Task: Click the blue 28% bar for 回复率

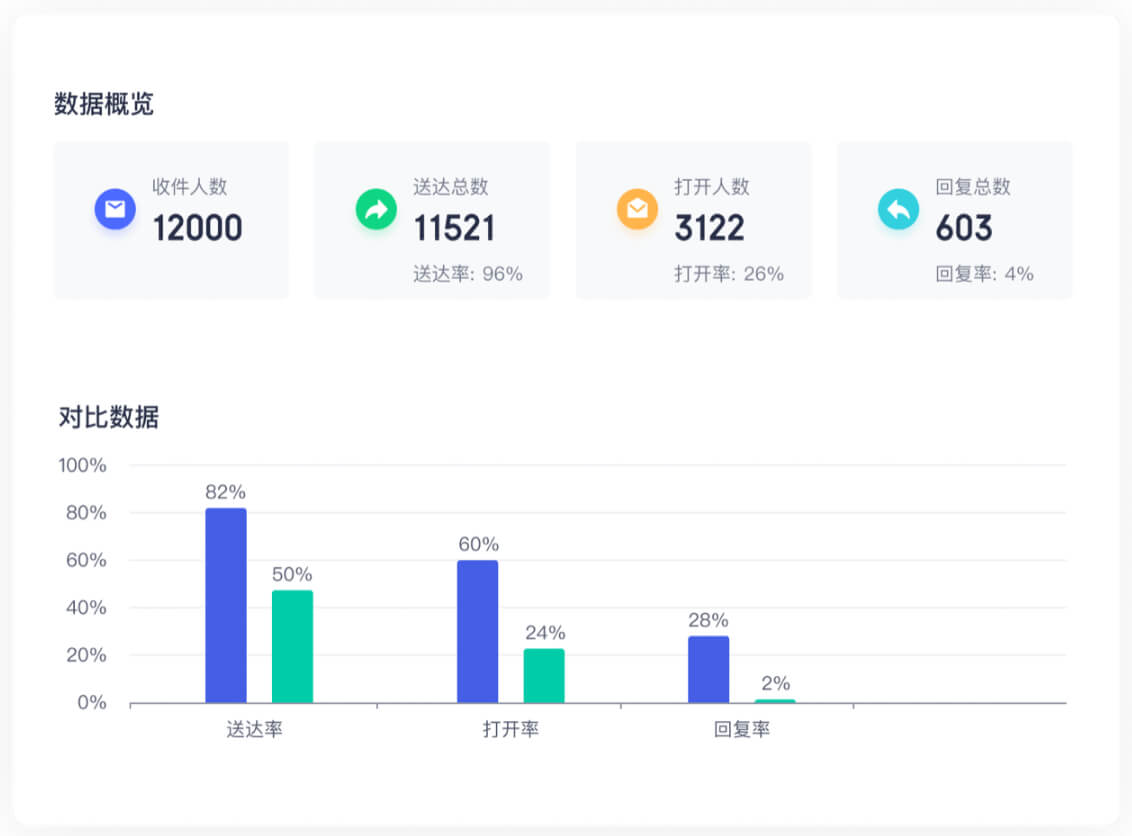Action: point(709,669)
